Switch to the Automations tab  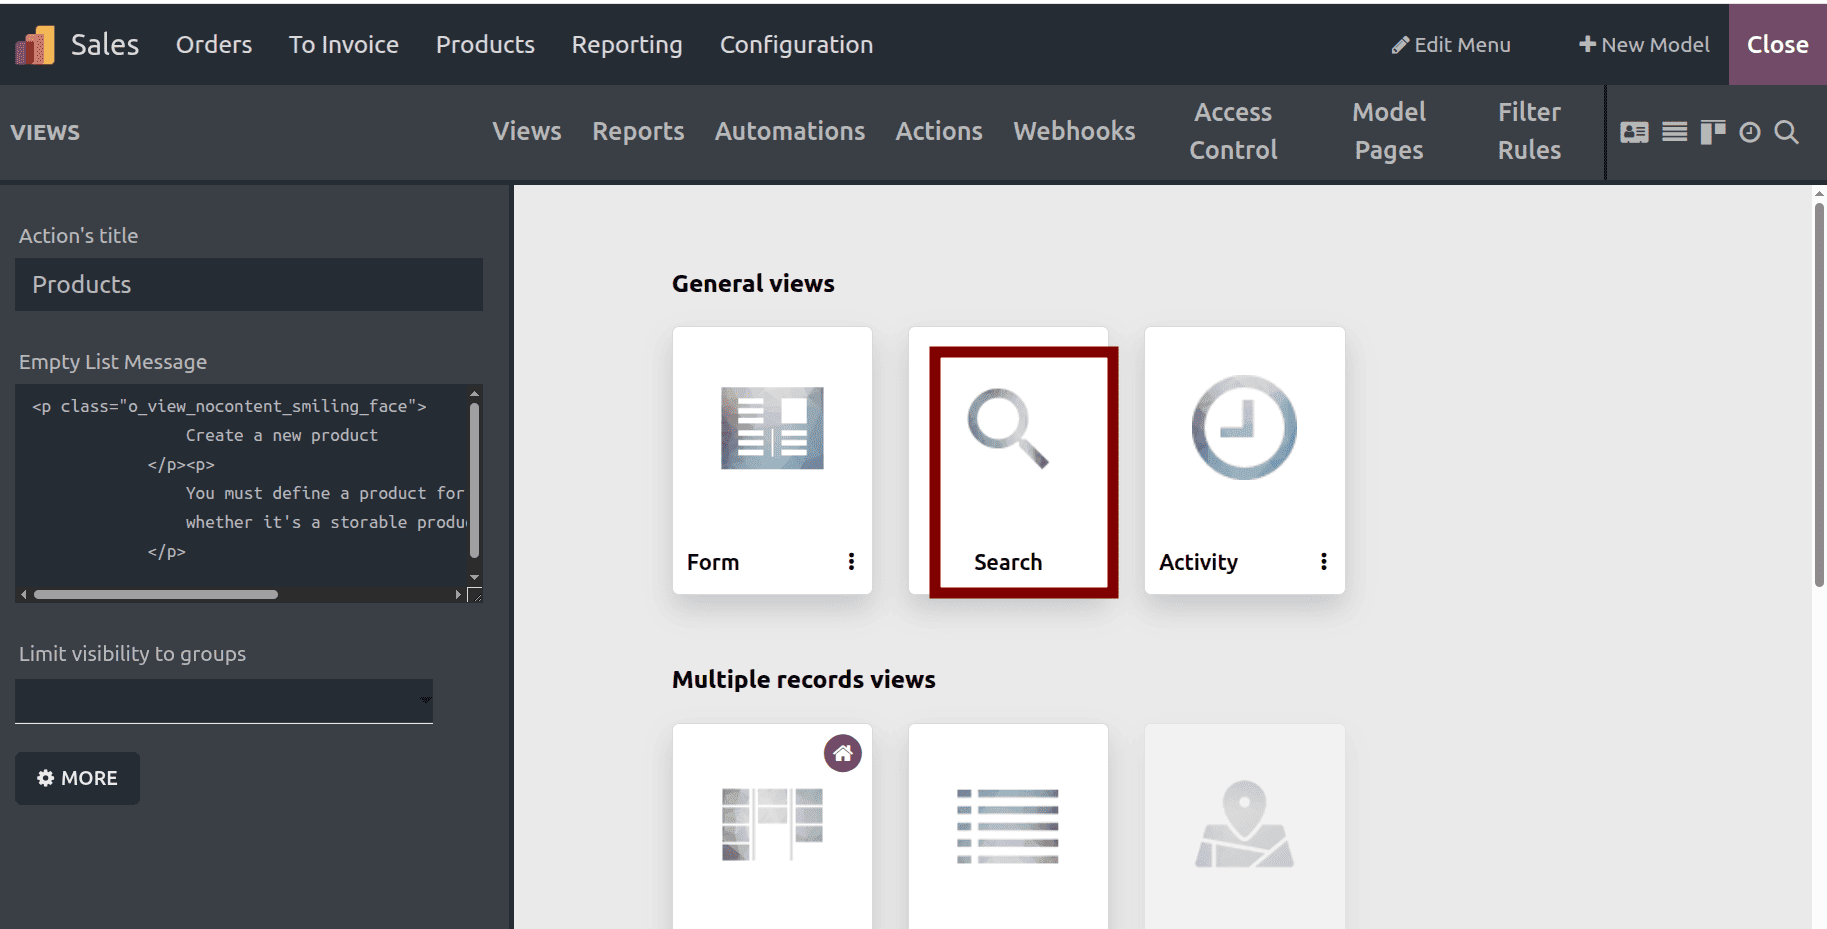click(790, 131)
